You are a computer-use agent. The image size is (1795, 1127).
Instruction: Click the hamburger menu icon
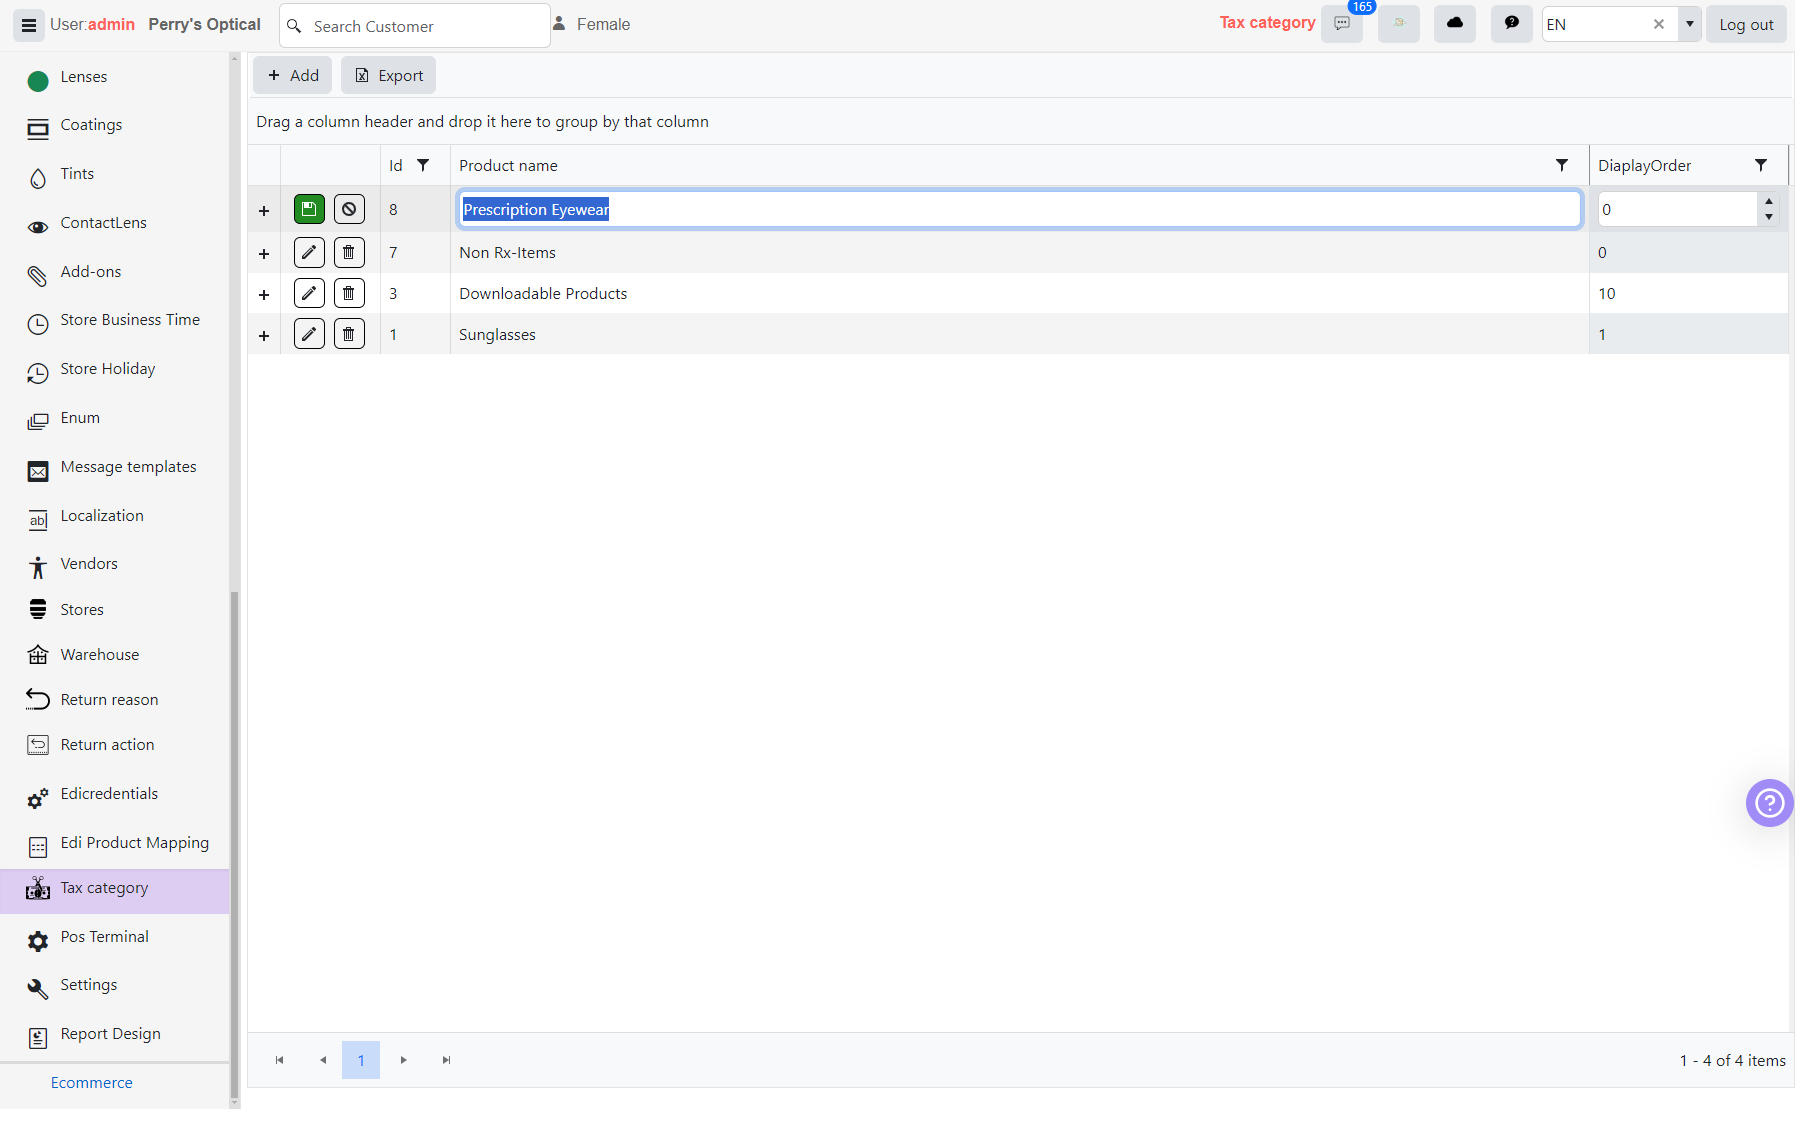point(29,25)
